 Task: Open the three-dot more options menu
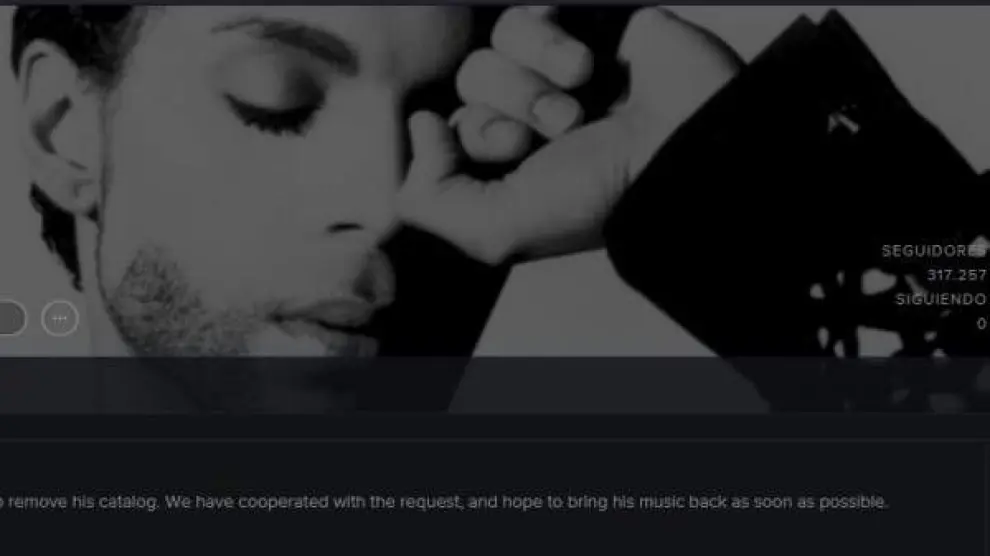click(60, 318)
